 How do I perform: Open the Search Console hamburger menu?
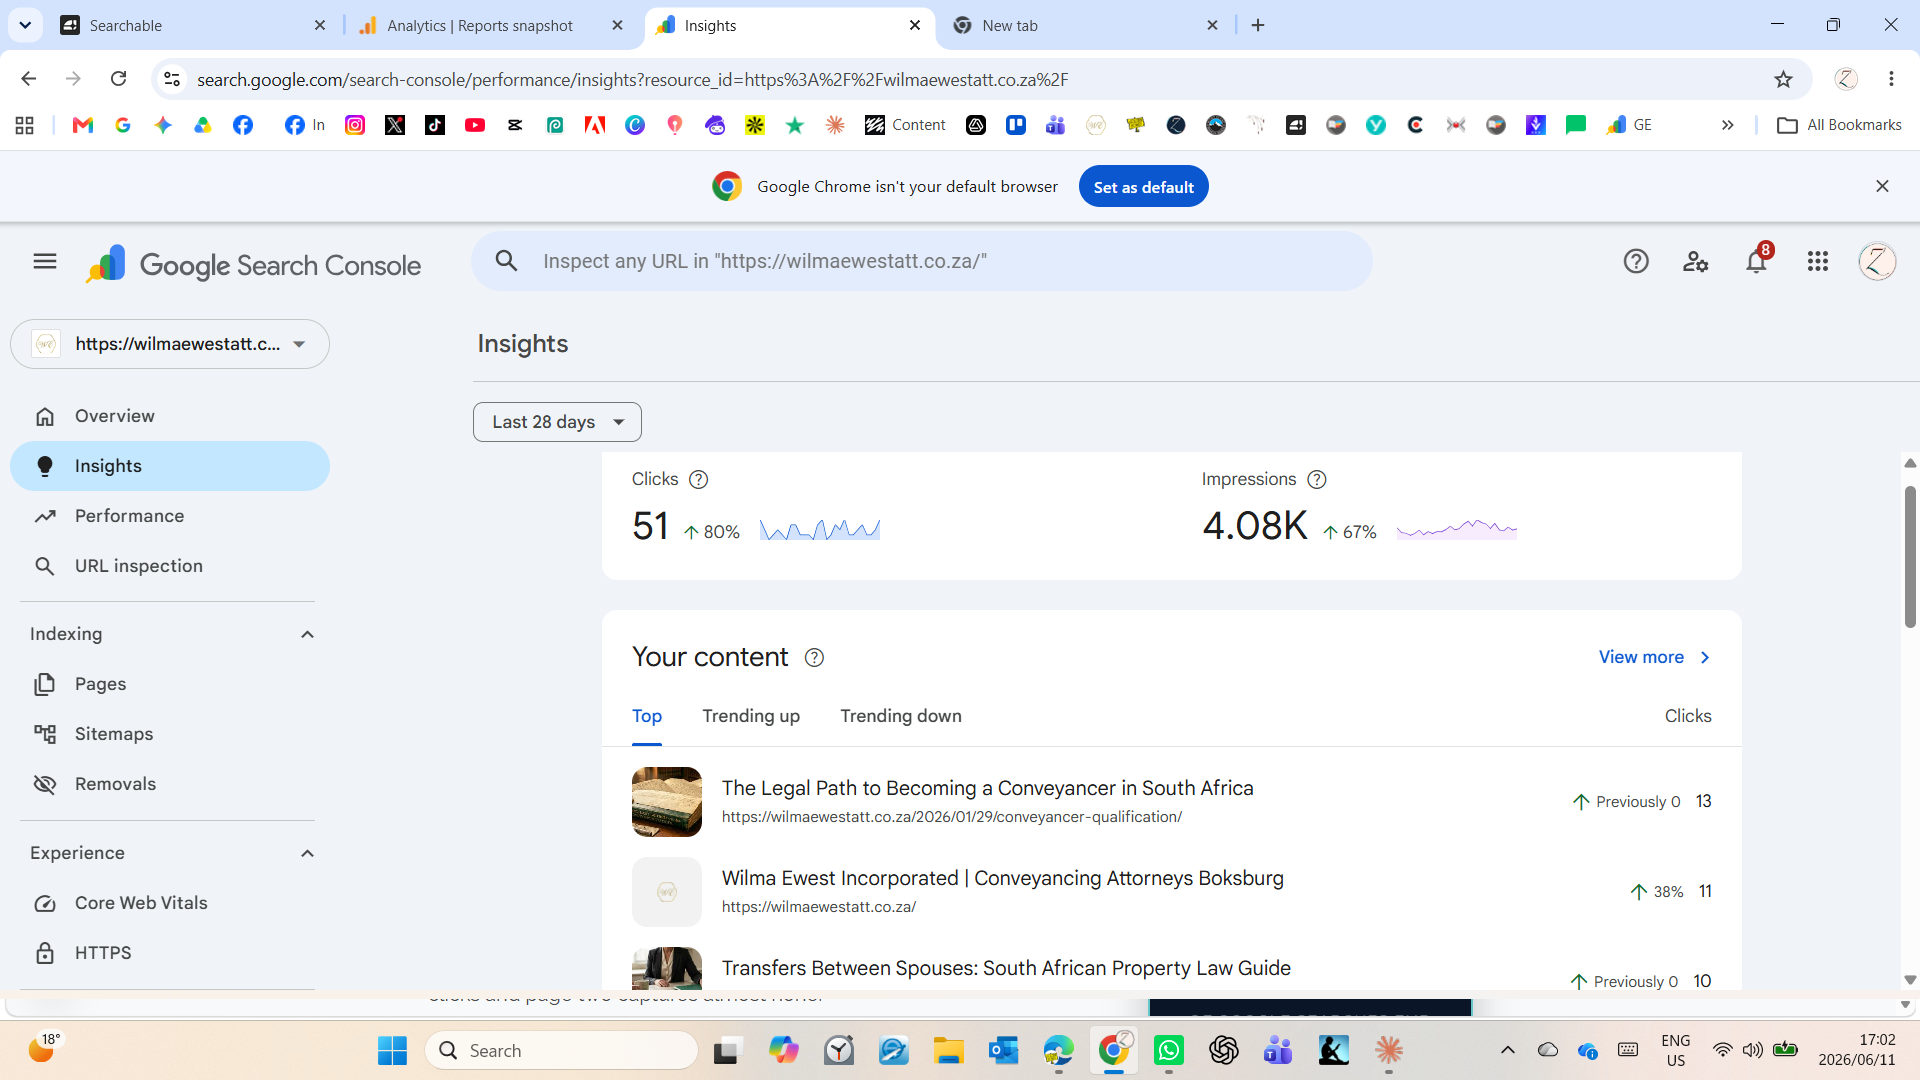[x=45, y=261]
